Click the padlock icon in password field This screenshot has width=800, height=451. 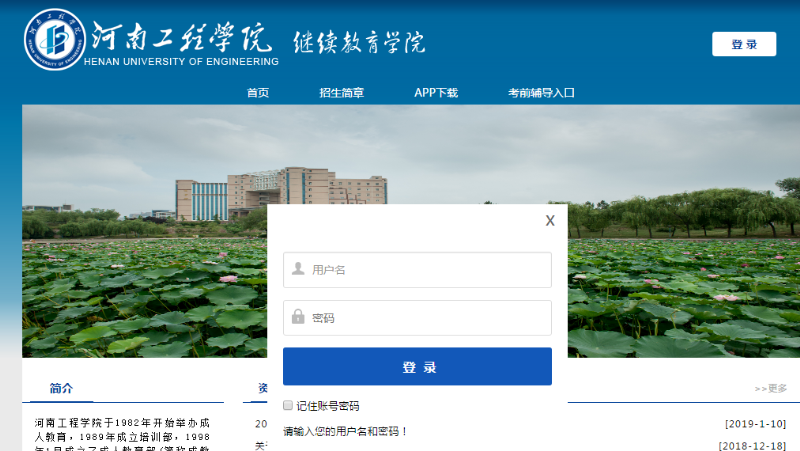[298, 316]
